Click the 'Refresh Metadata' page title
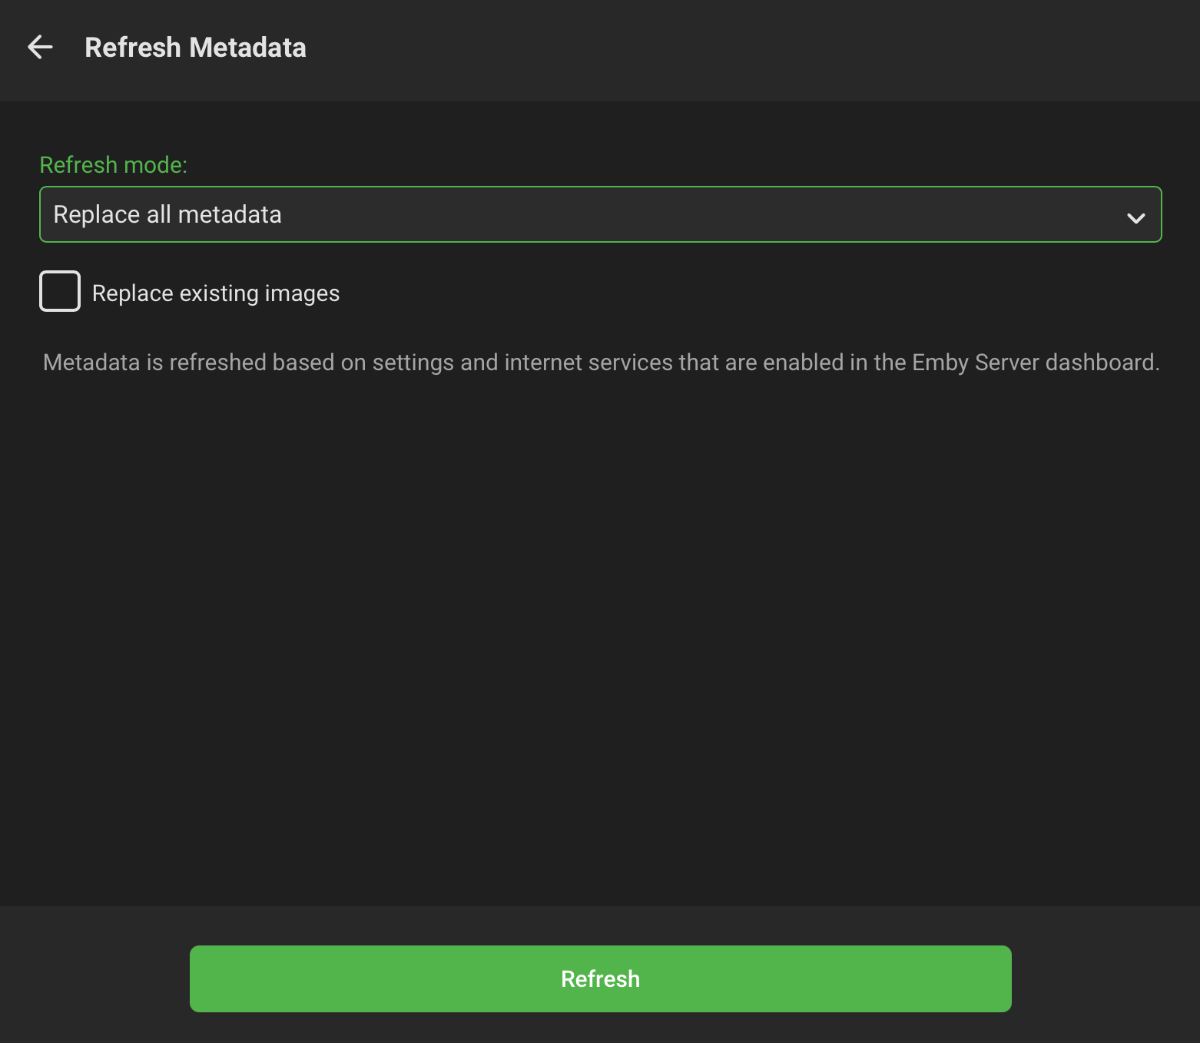 pos(195,48)
